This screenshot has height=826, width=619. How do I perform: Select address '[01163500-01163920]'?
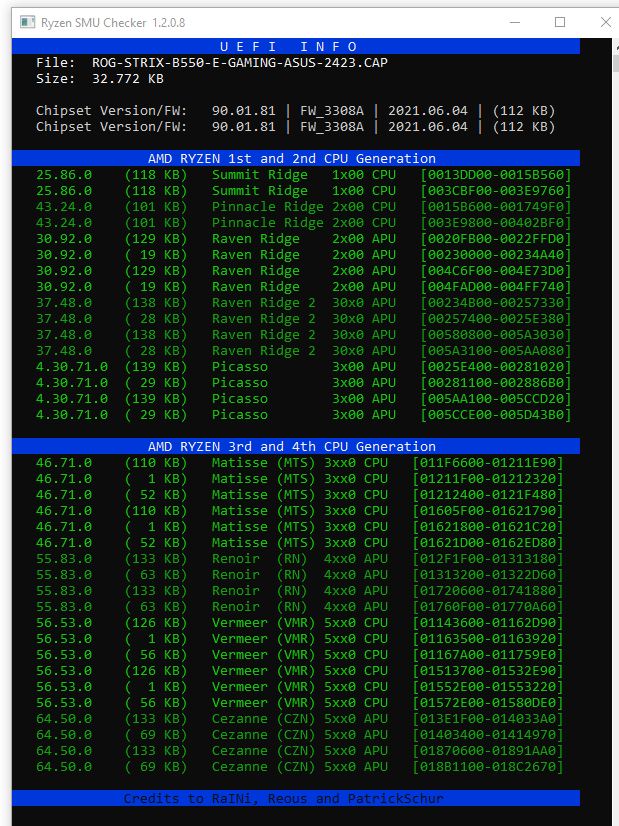[x=488, y=638]
